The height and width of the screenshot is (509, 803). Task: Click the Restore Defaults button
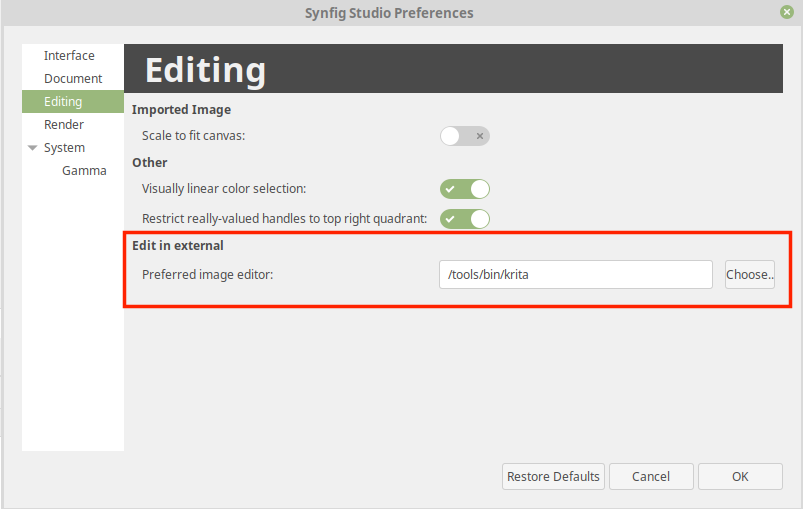pos(553,476)
